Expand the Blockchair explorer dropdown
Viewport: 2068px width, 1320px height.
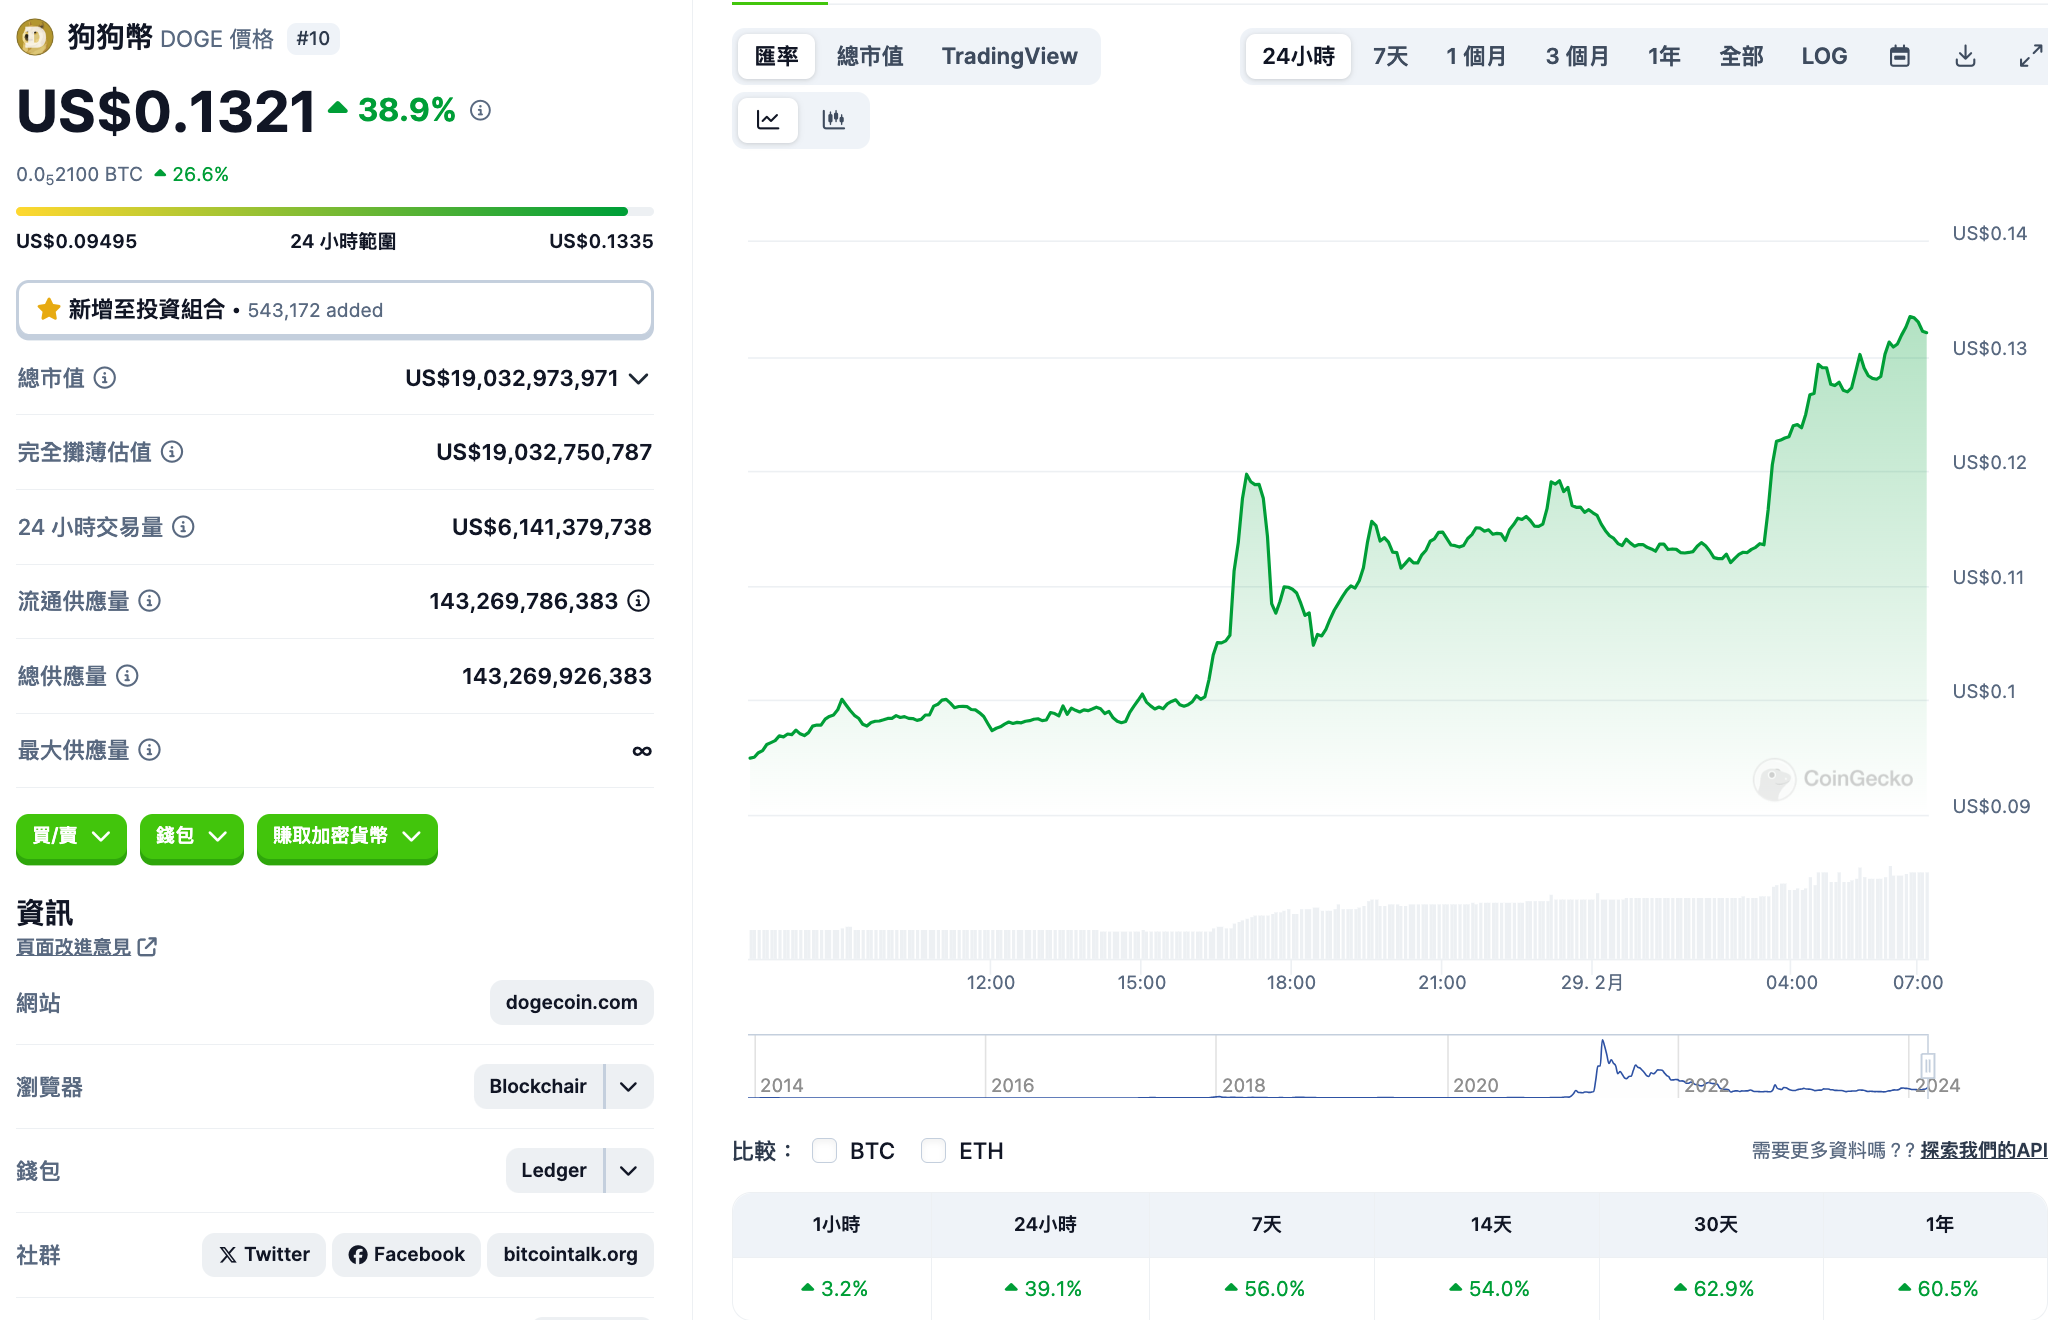tap(628, 1086)
